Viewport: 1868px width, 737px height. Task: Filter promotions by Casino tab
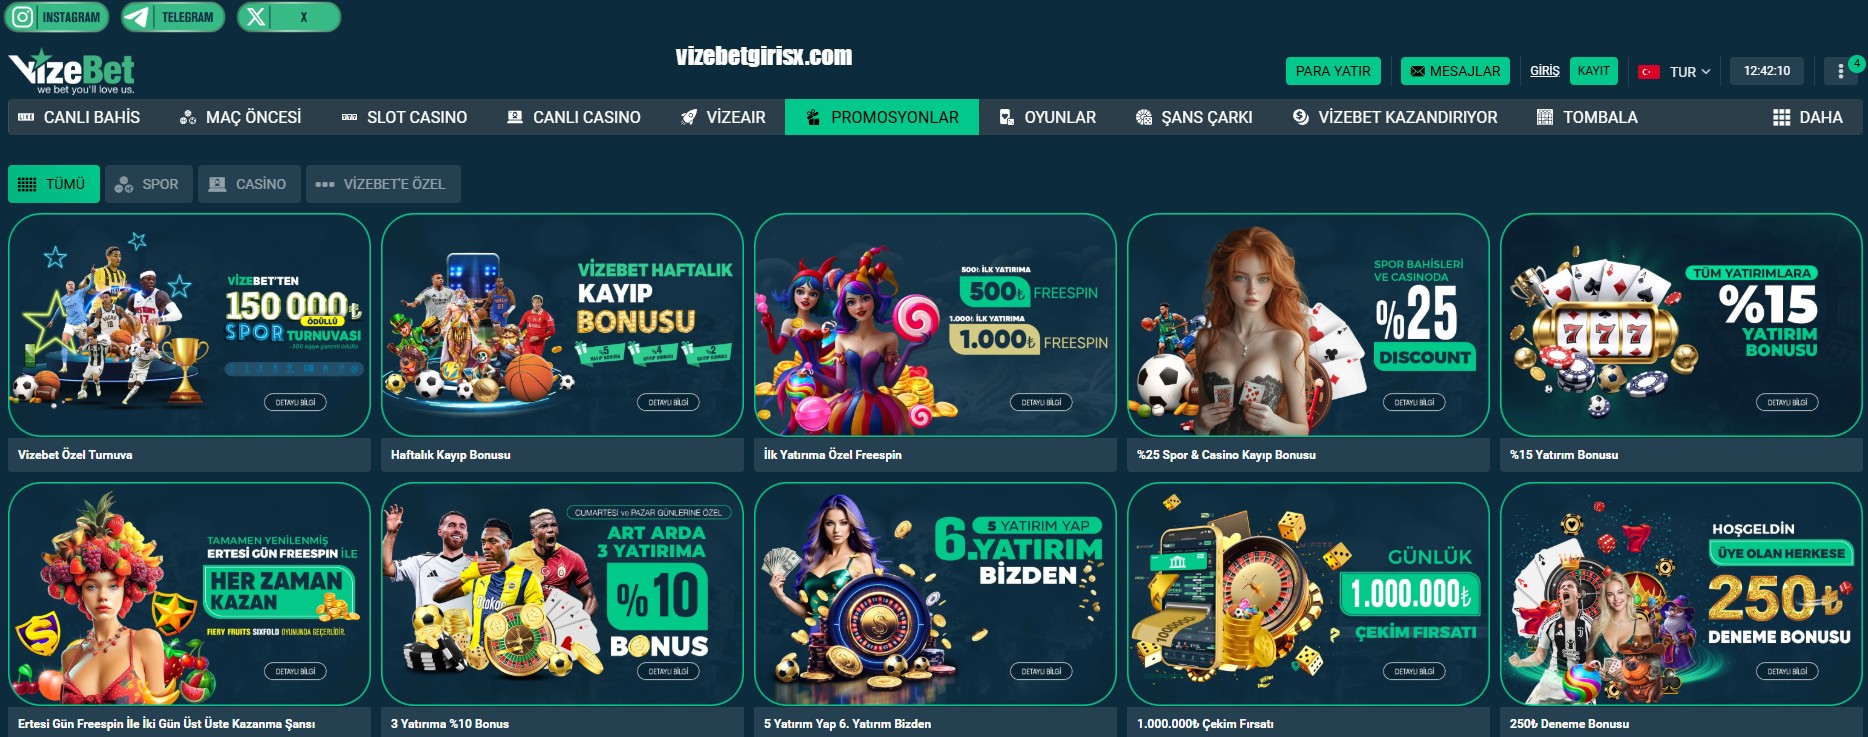[249, 184]
